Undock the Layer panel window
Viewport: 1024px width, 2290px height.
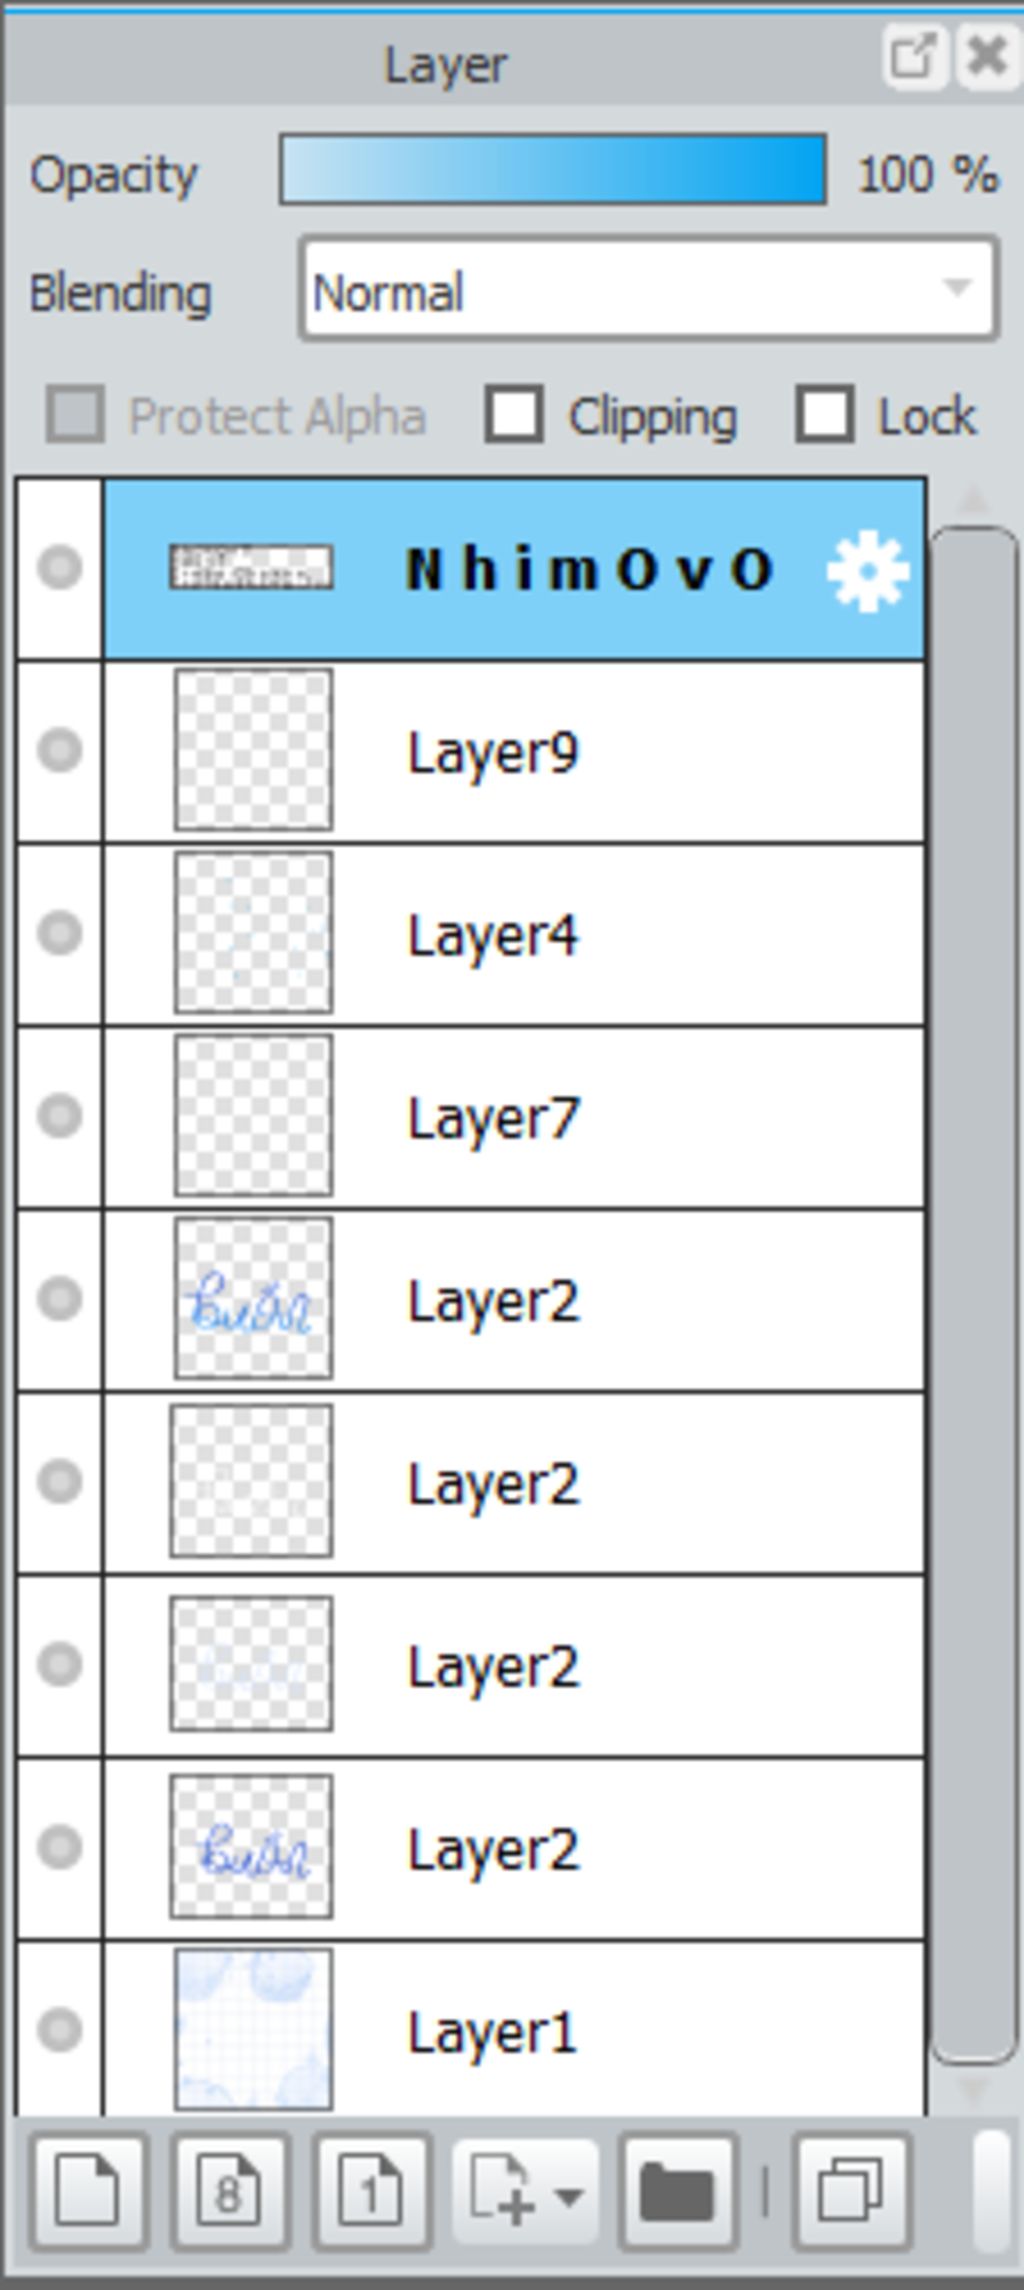914,55
